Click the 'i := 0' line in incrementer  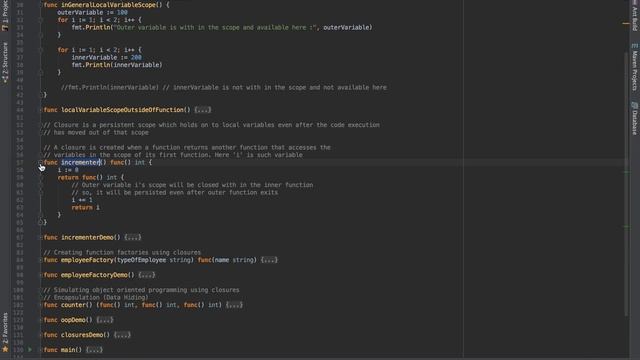point(68,170)
